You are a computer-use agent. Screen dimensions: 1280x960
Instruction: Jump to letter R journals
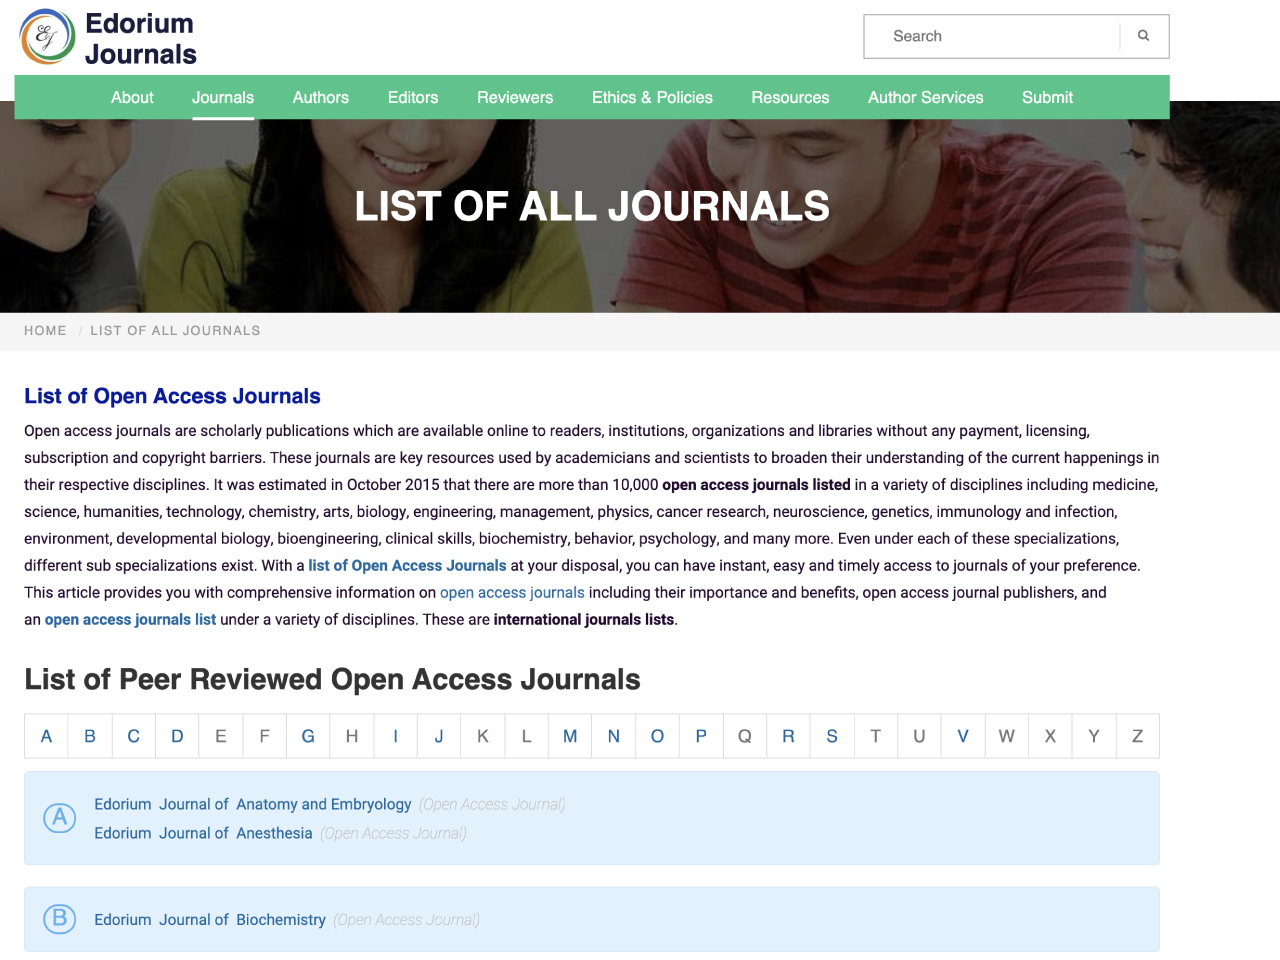click(788, 736)
